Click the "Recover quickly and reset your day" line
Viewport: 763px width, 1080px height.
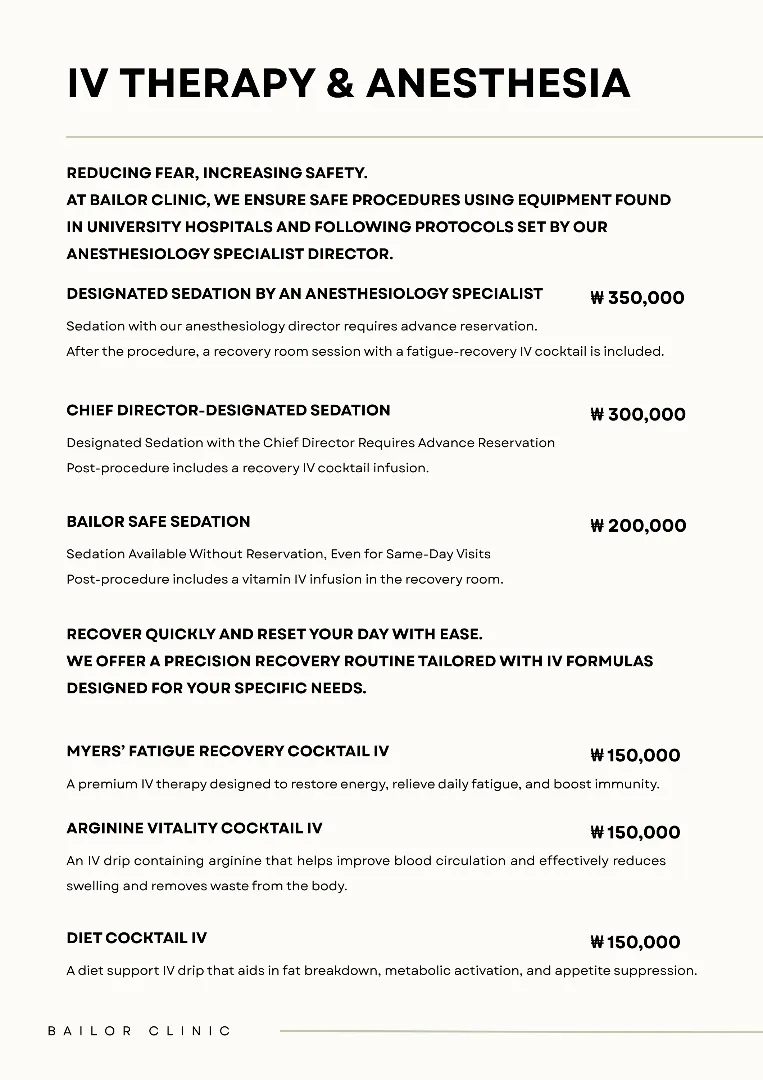click(274, 635)
